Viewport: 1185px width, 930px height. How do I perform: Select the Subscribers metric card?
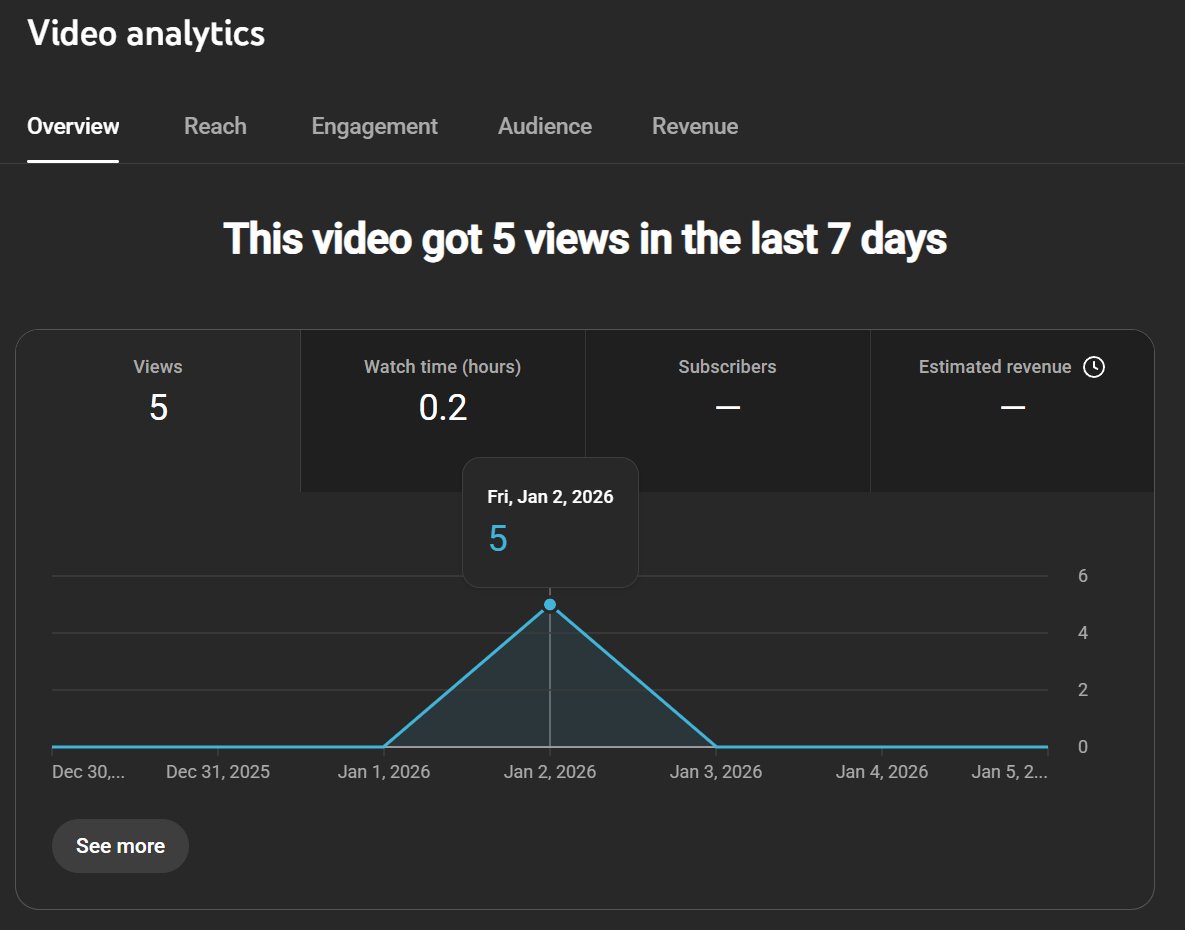[x=727, y=410]
